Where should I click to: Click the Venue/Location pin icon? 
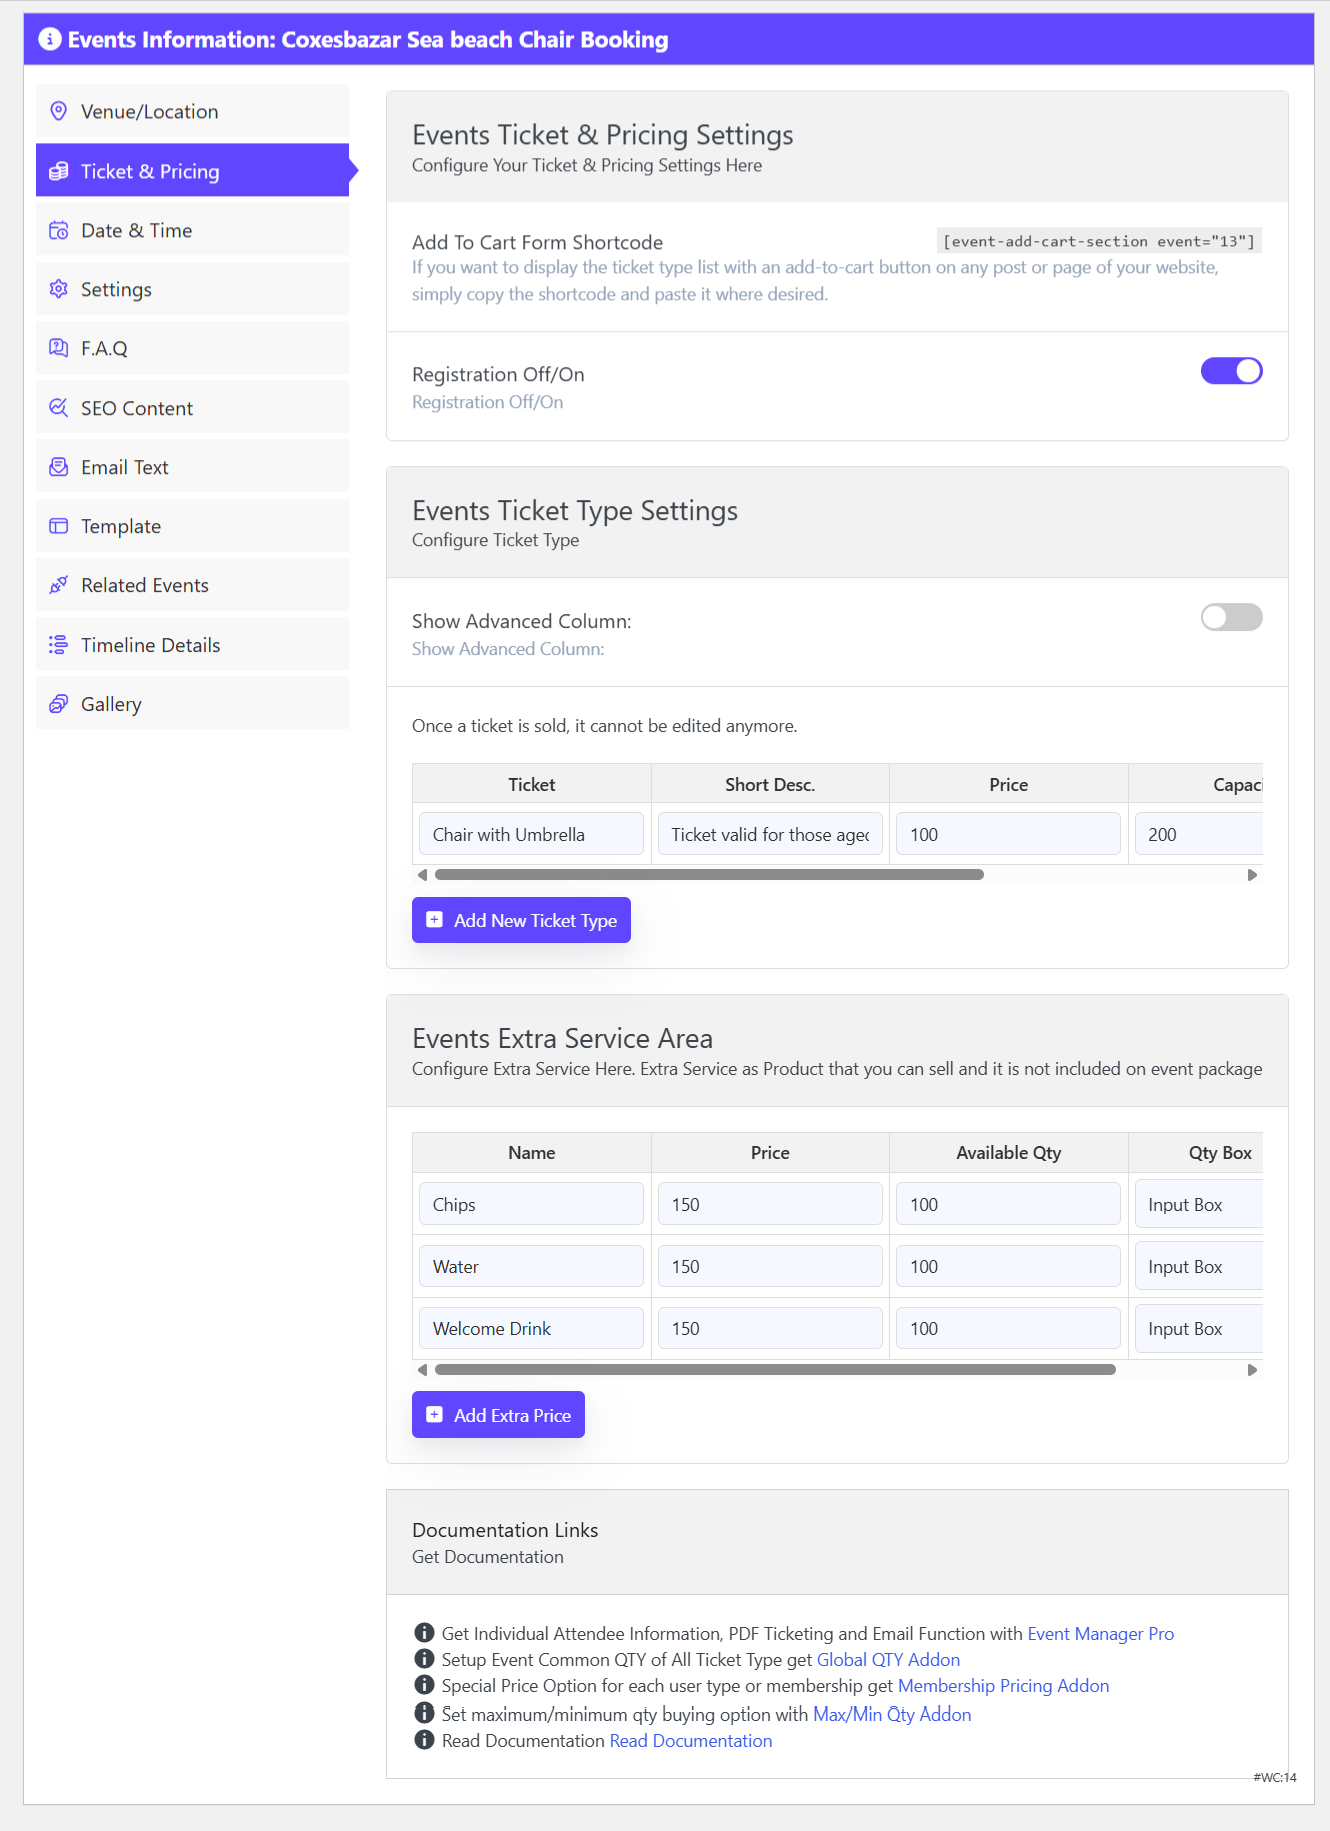coord(59,111)
